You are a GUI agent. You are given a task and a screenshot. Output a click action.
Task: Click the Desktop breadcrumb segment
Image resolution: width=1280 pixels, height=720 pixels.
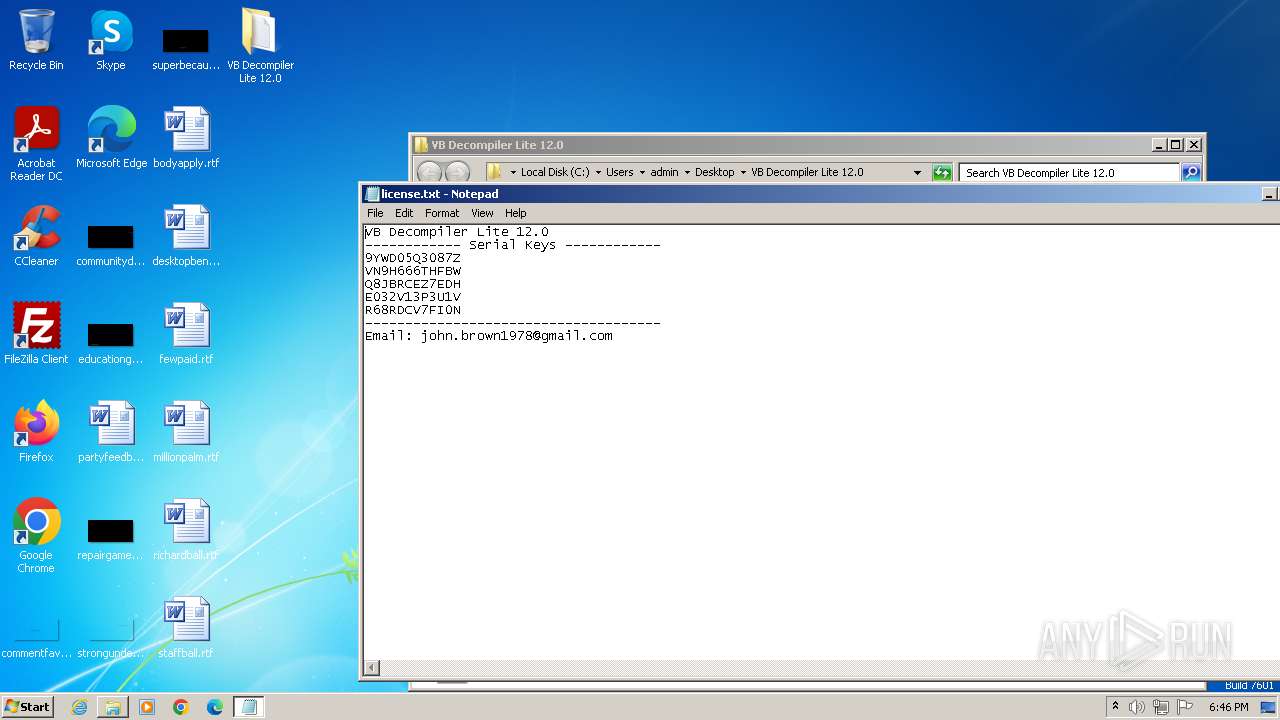point(714,172)
